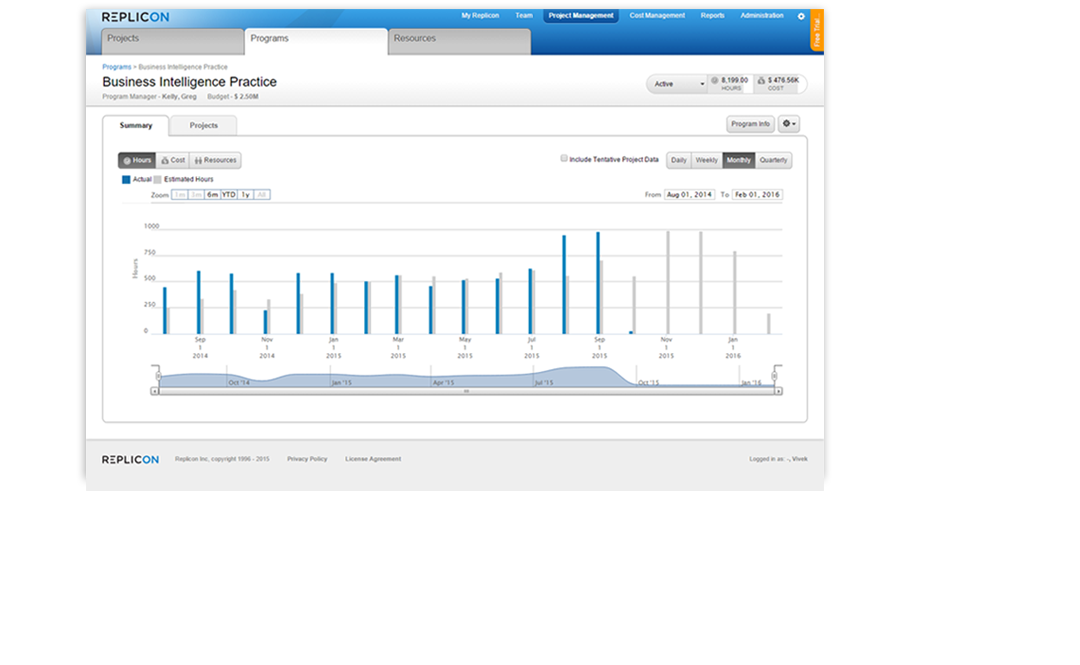The height and width of the screenshot is (665, 1080).
Task: Click the $476.56K cost indicator
Action: click(778, 83)
